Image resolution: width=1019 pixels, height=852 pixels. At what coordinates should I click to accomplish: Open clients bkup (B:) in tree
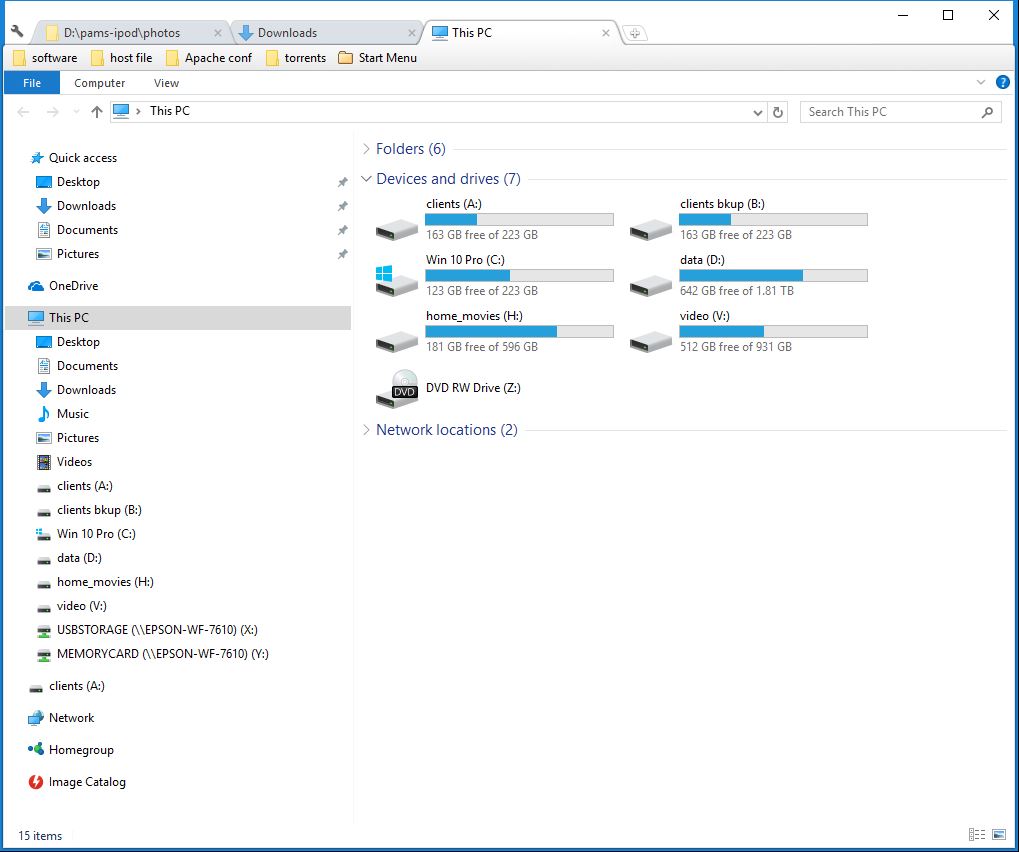(x=99, y=510)
